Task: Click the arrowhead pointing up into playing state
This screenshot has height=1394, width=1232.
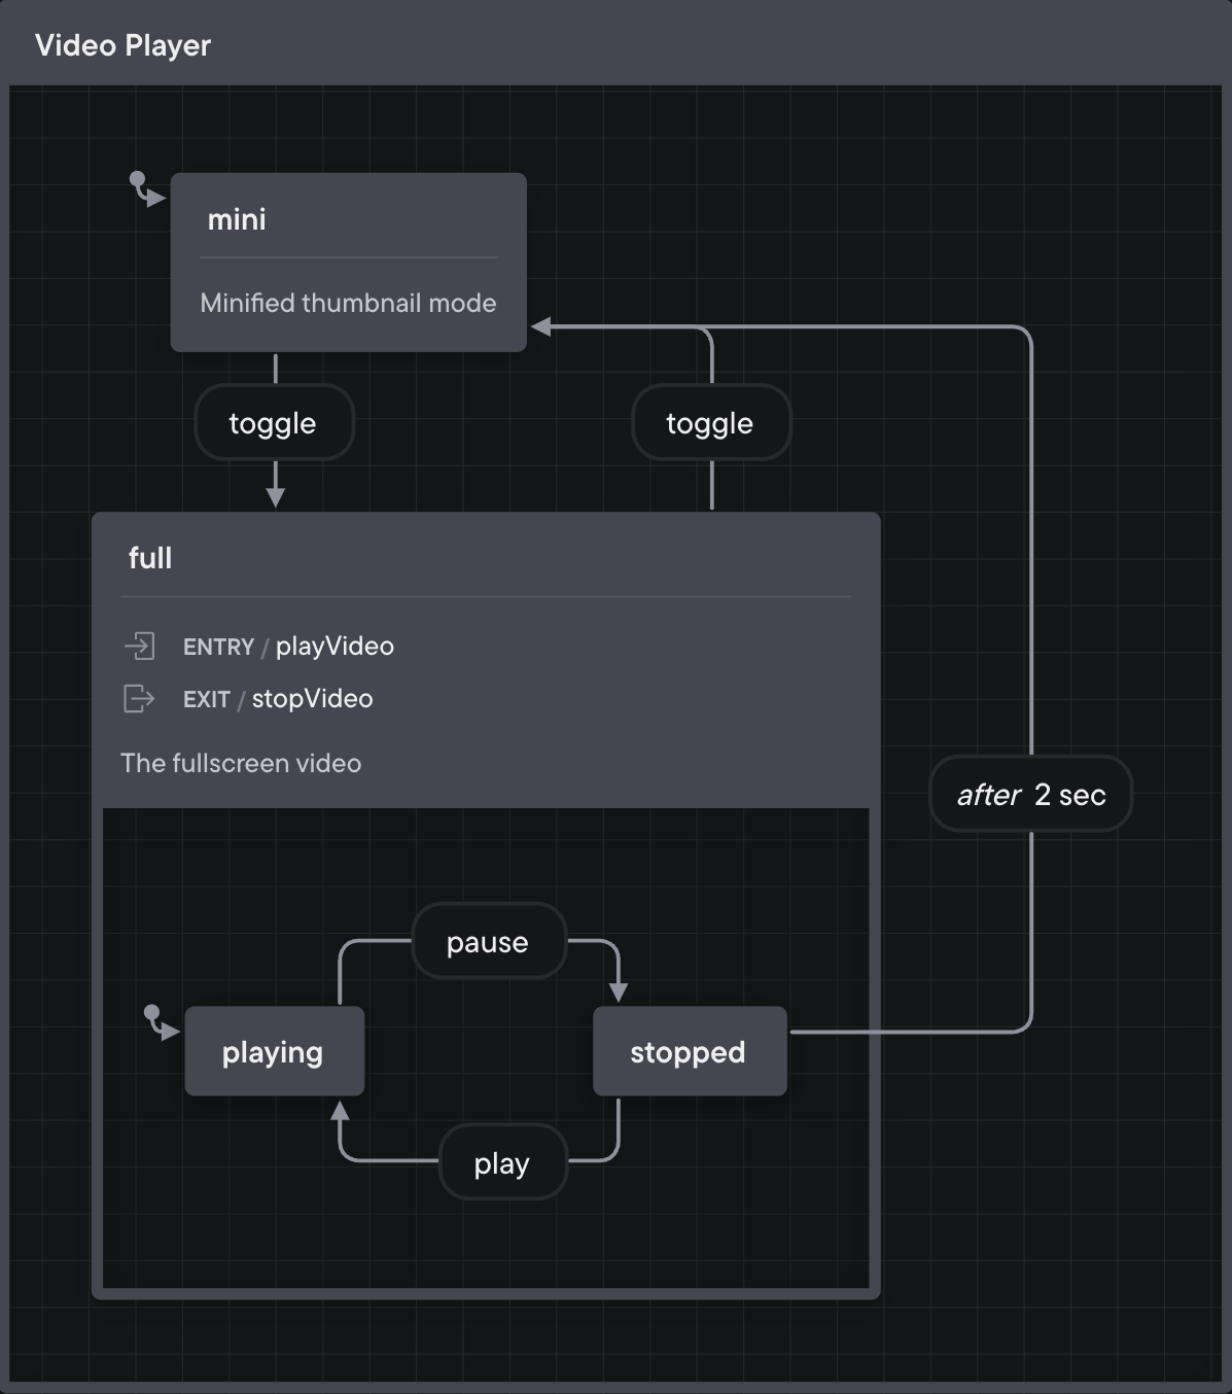Action: 340,1111
